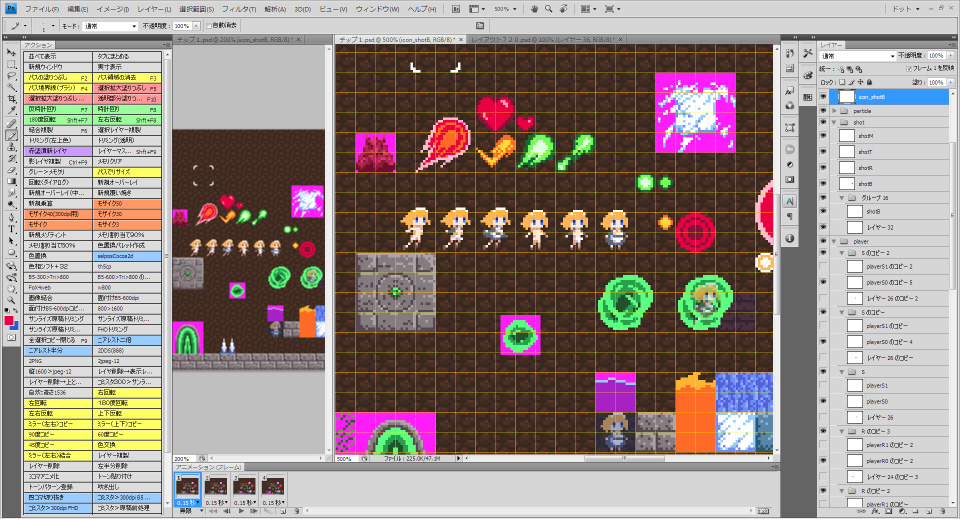Open the ドット workspace switcher dropdown
The height and width of the screenshot is (519, 960).
906,9
